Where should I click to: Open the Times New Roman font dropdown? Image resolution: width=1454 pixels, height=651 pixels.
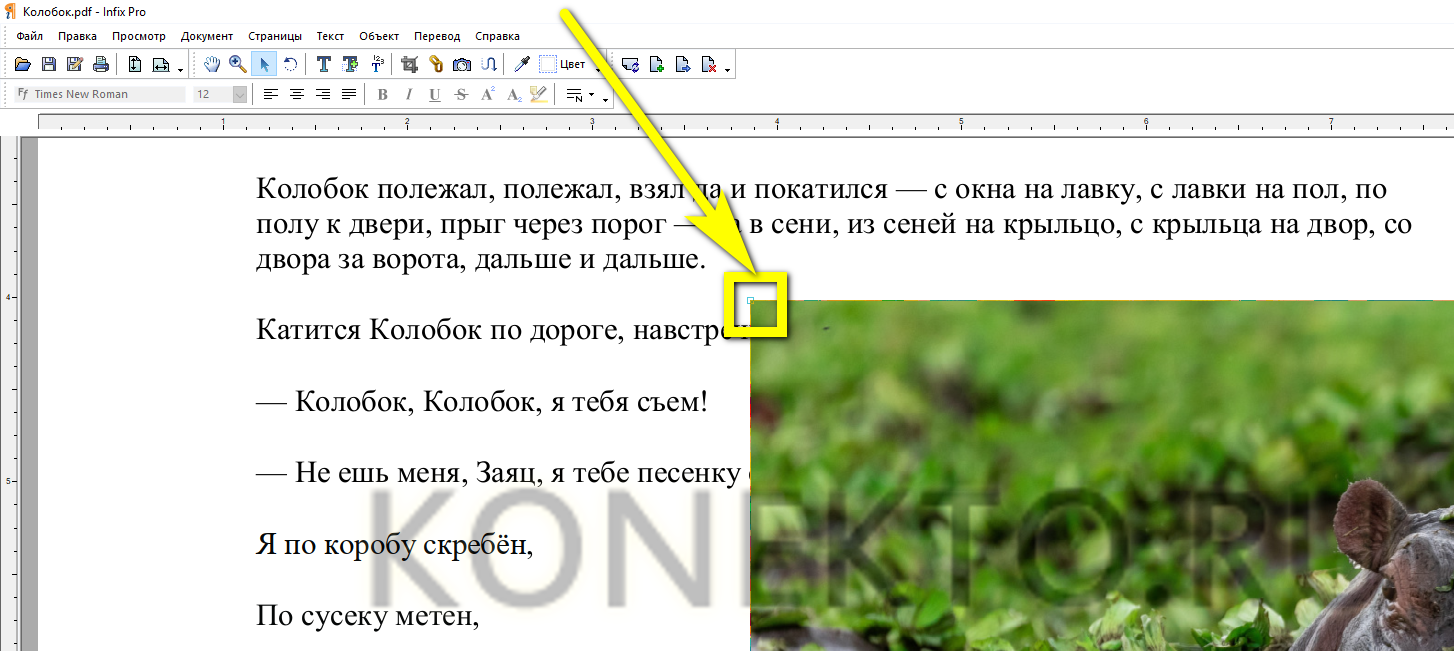point(100,94)
